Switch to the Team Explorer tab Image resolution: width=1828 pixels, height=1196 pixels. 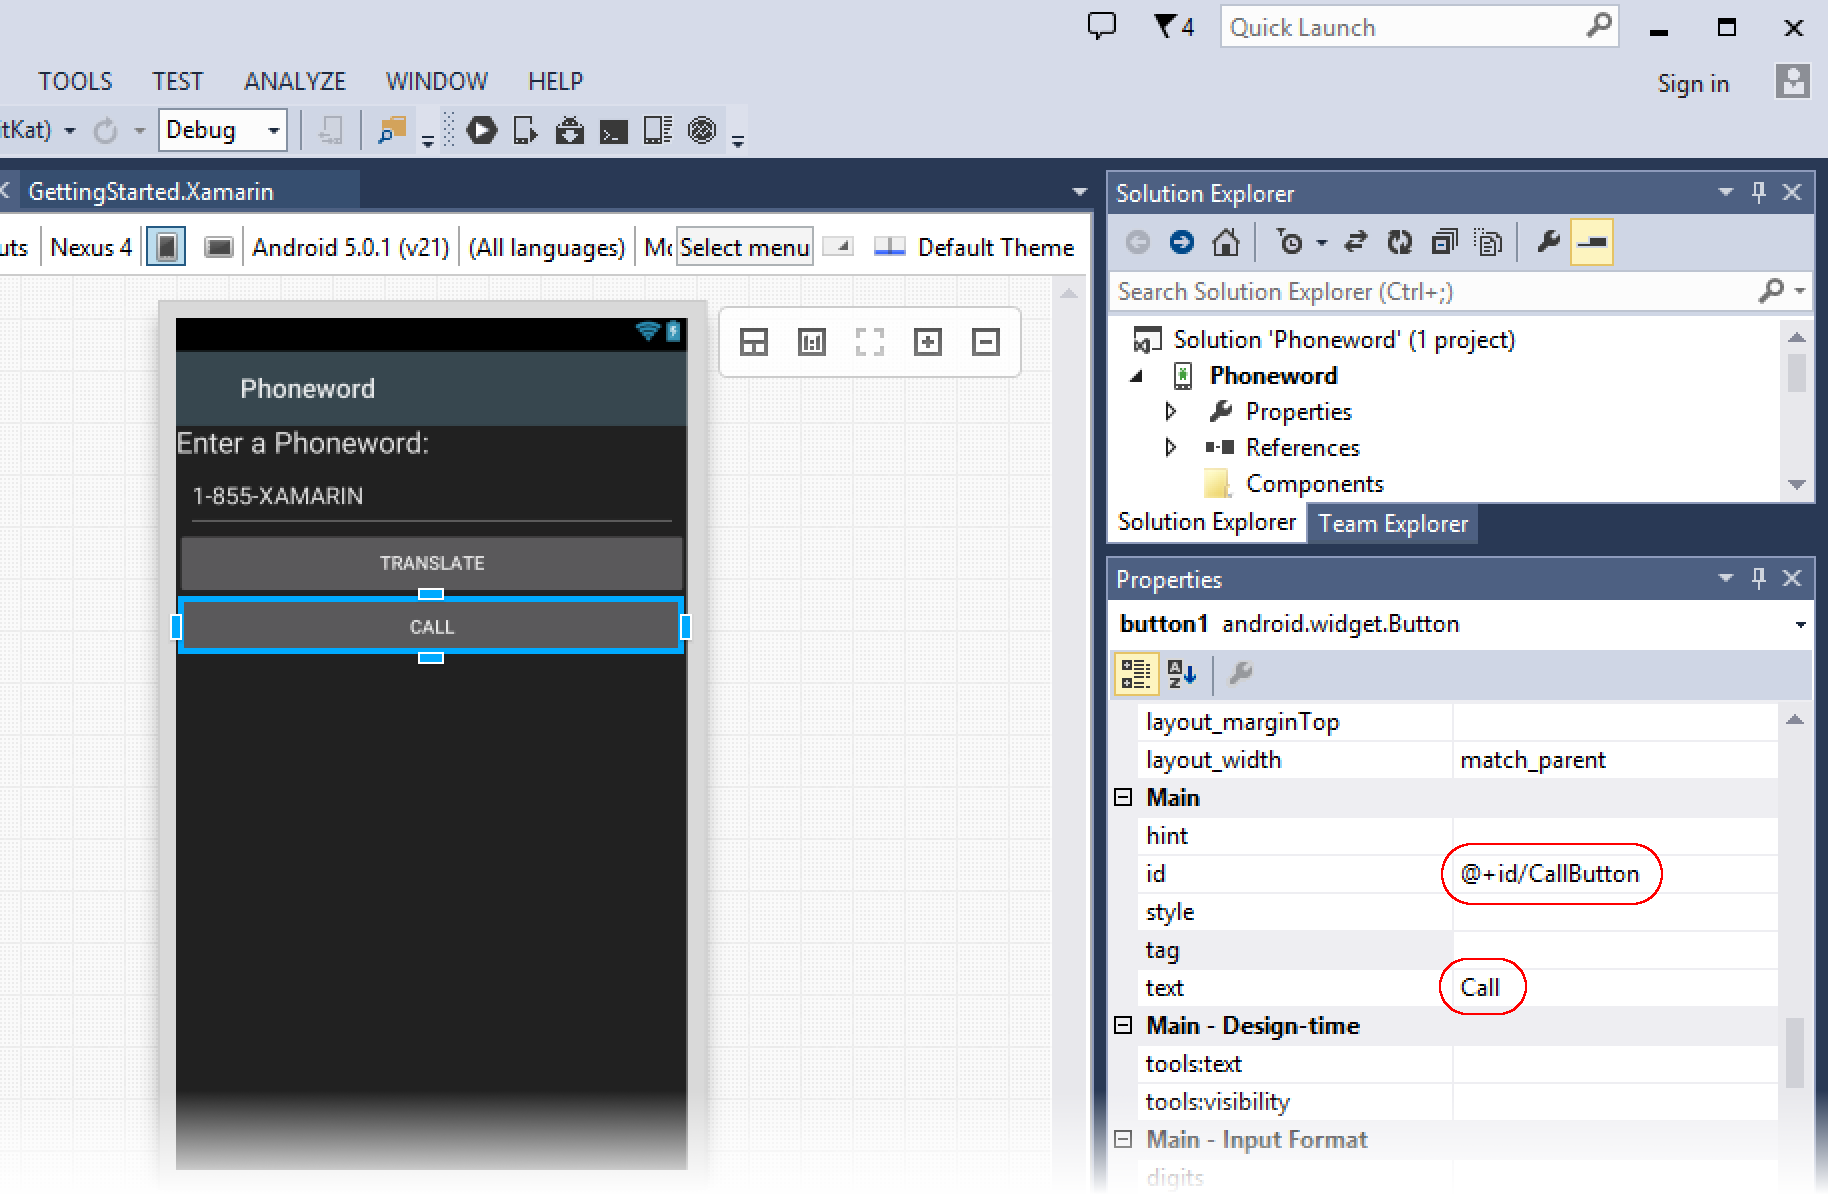click(x=1392, y=524)
